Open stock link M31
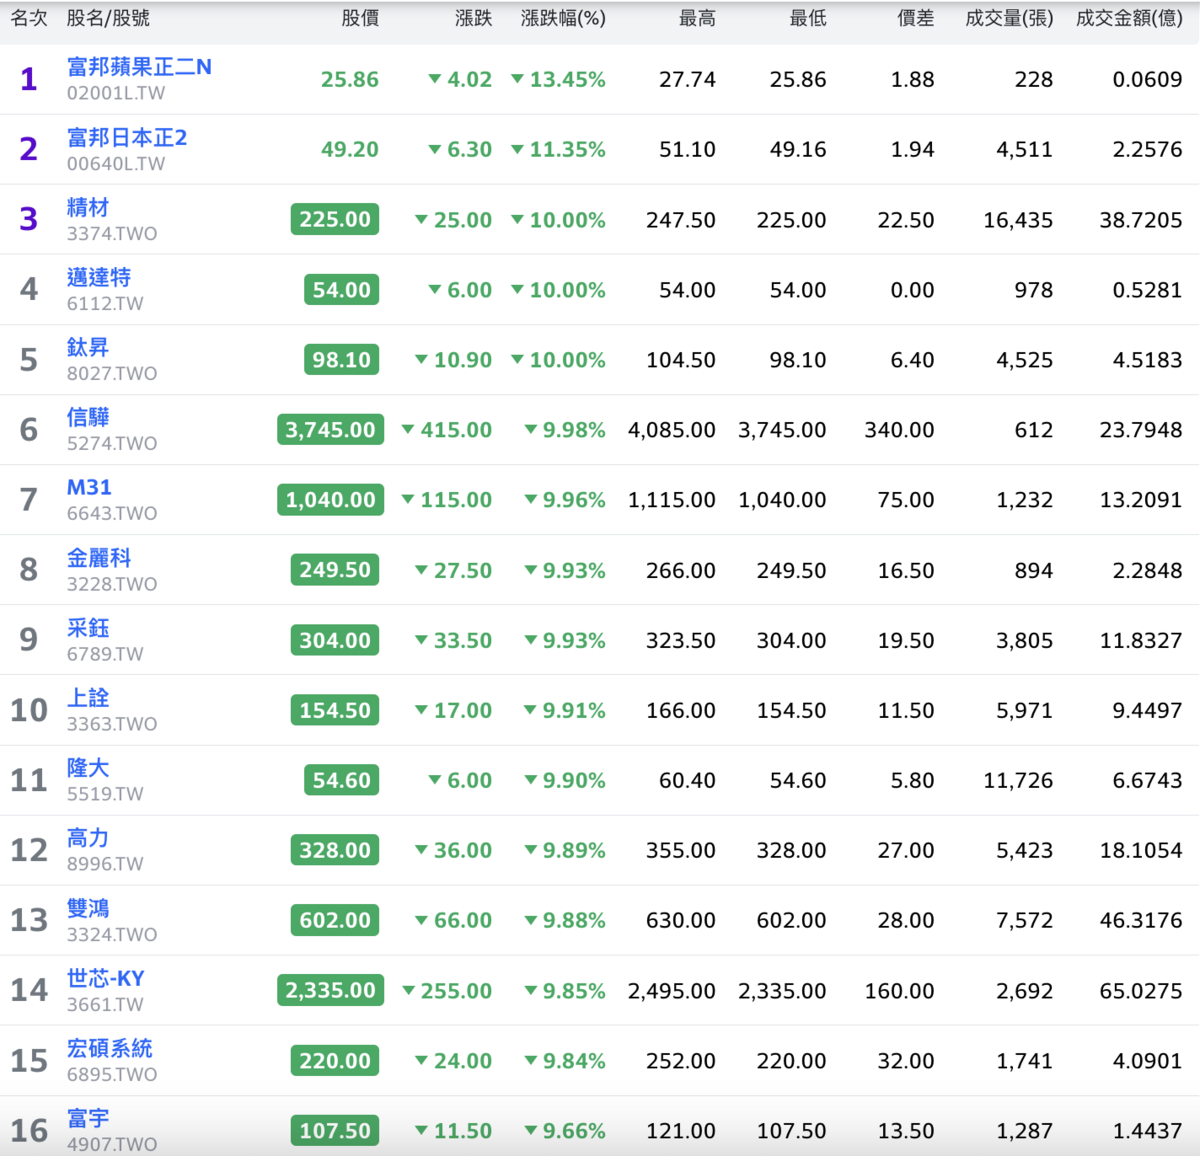This screenshot has height=1156, width=1200. click(x=89, y=487)
